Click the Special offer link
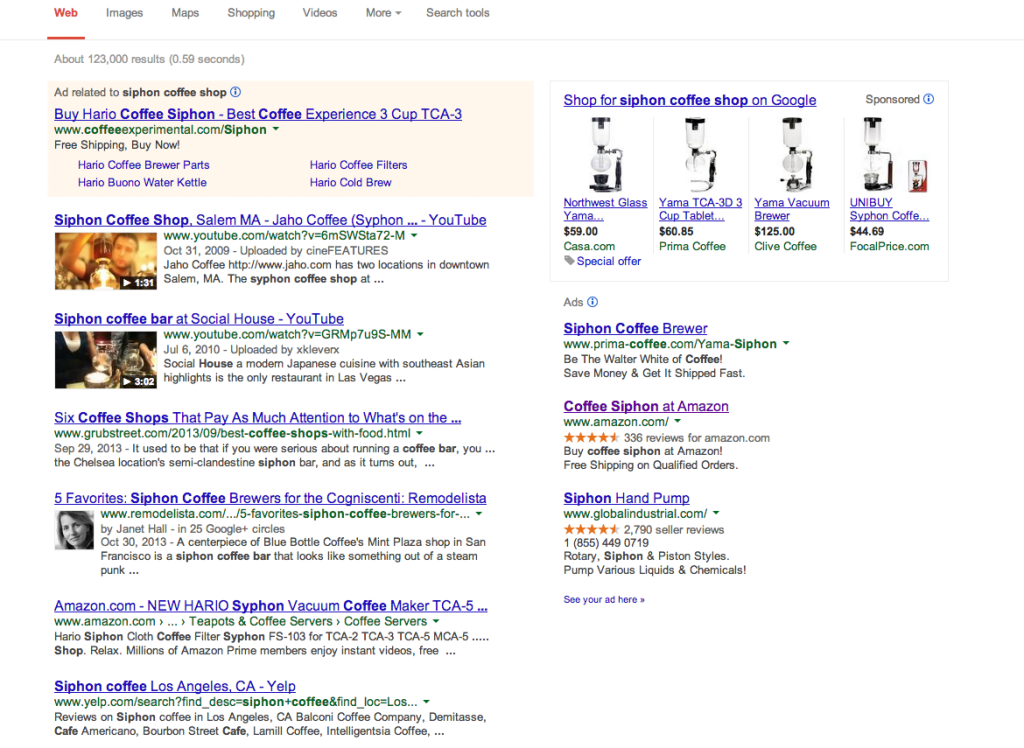The width and height of the screenshot is (1024, 748). pyautogui.click(x=609, y=261)
